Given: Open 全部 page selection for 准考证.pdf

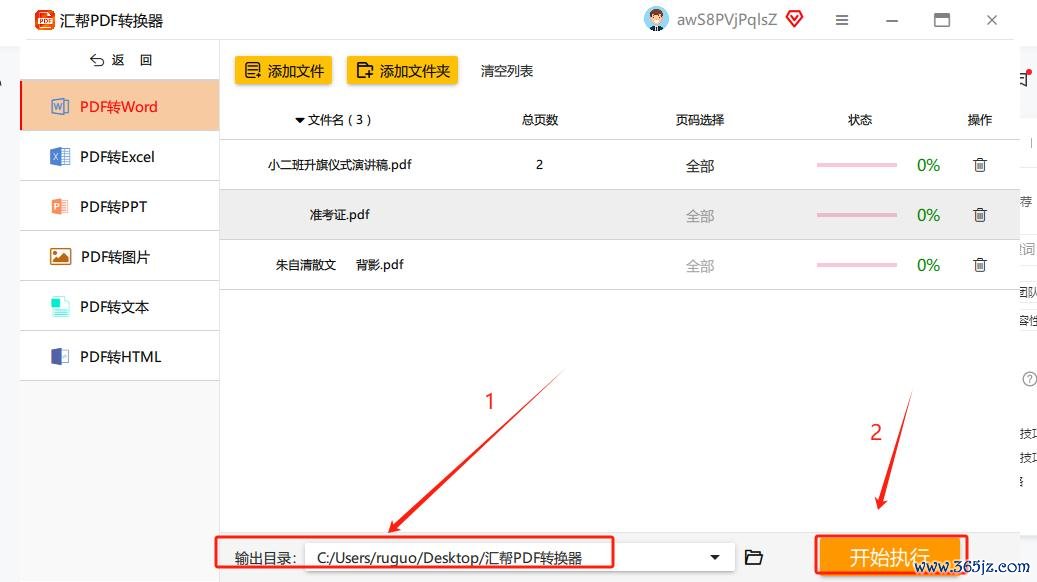Looking at the screenshot, I should click(700, 216).
